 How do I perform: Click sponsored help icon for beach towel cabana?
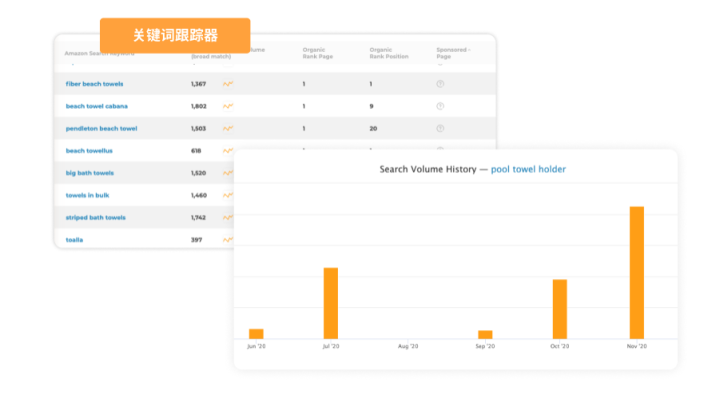440,106
